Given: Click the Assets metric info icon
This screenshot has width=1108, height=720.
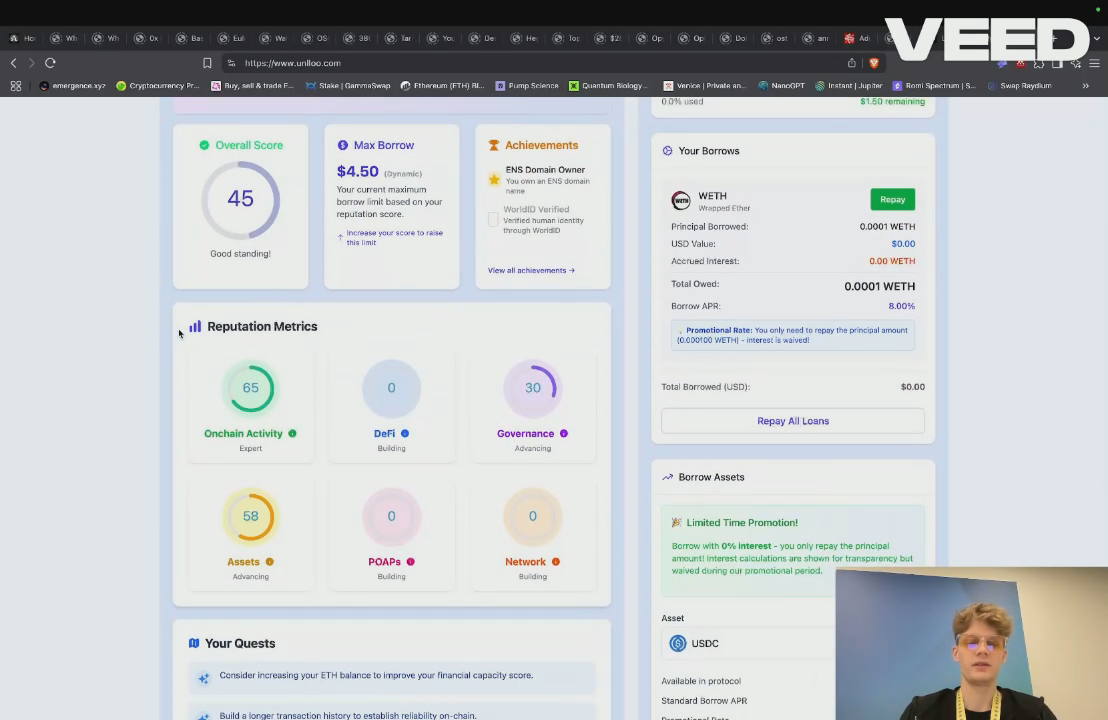Looking at the screenshot, I should (269, 562).
